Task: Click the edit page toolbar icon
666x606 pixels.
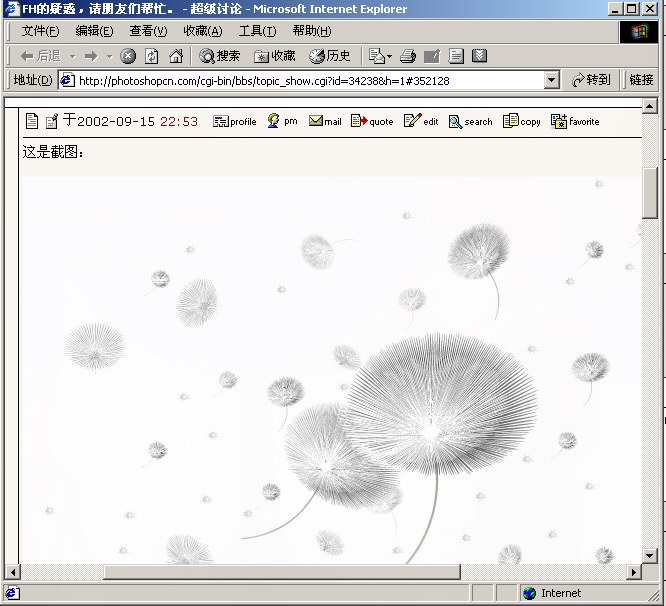Action: 432,56
